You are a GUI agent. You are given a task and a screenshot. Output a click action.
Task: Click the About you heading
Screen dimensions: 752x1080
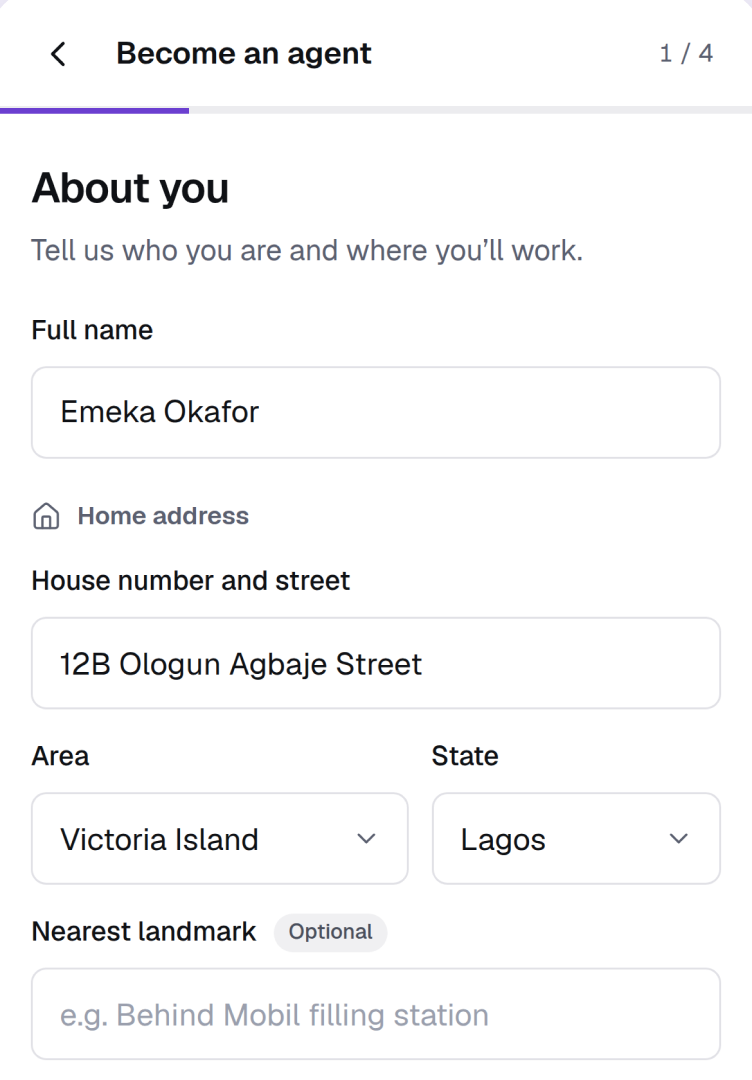tap(130, 188)
